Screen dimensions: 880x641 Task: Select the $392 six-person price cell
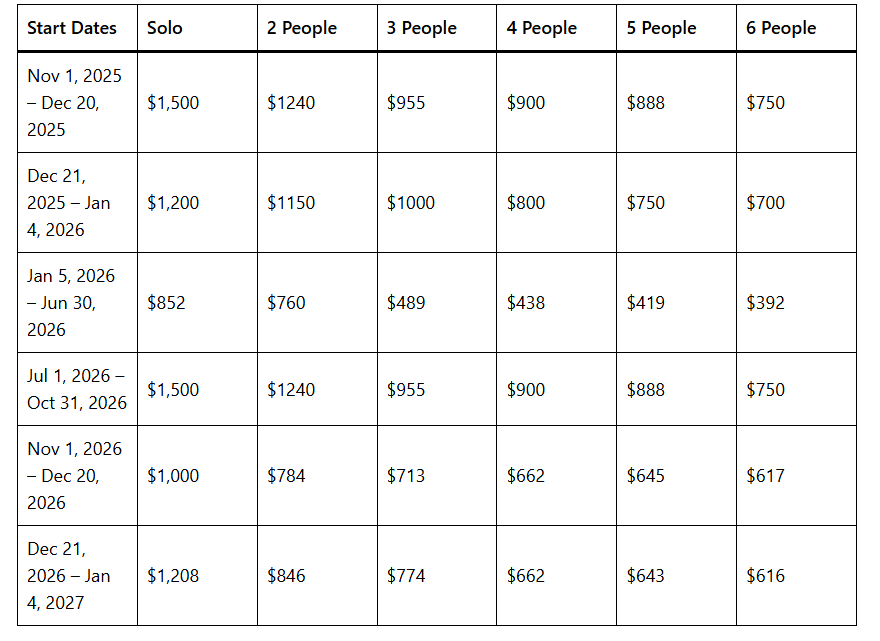point(766,302)
